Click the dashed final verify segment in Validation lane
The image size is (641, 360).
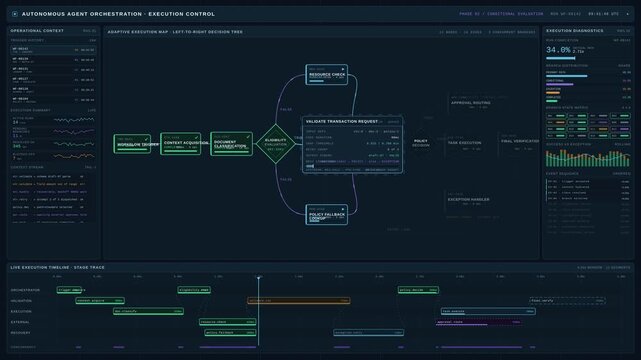pos(567,300)
